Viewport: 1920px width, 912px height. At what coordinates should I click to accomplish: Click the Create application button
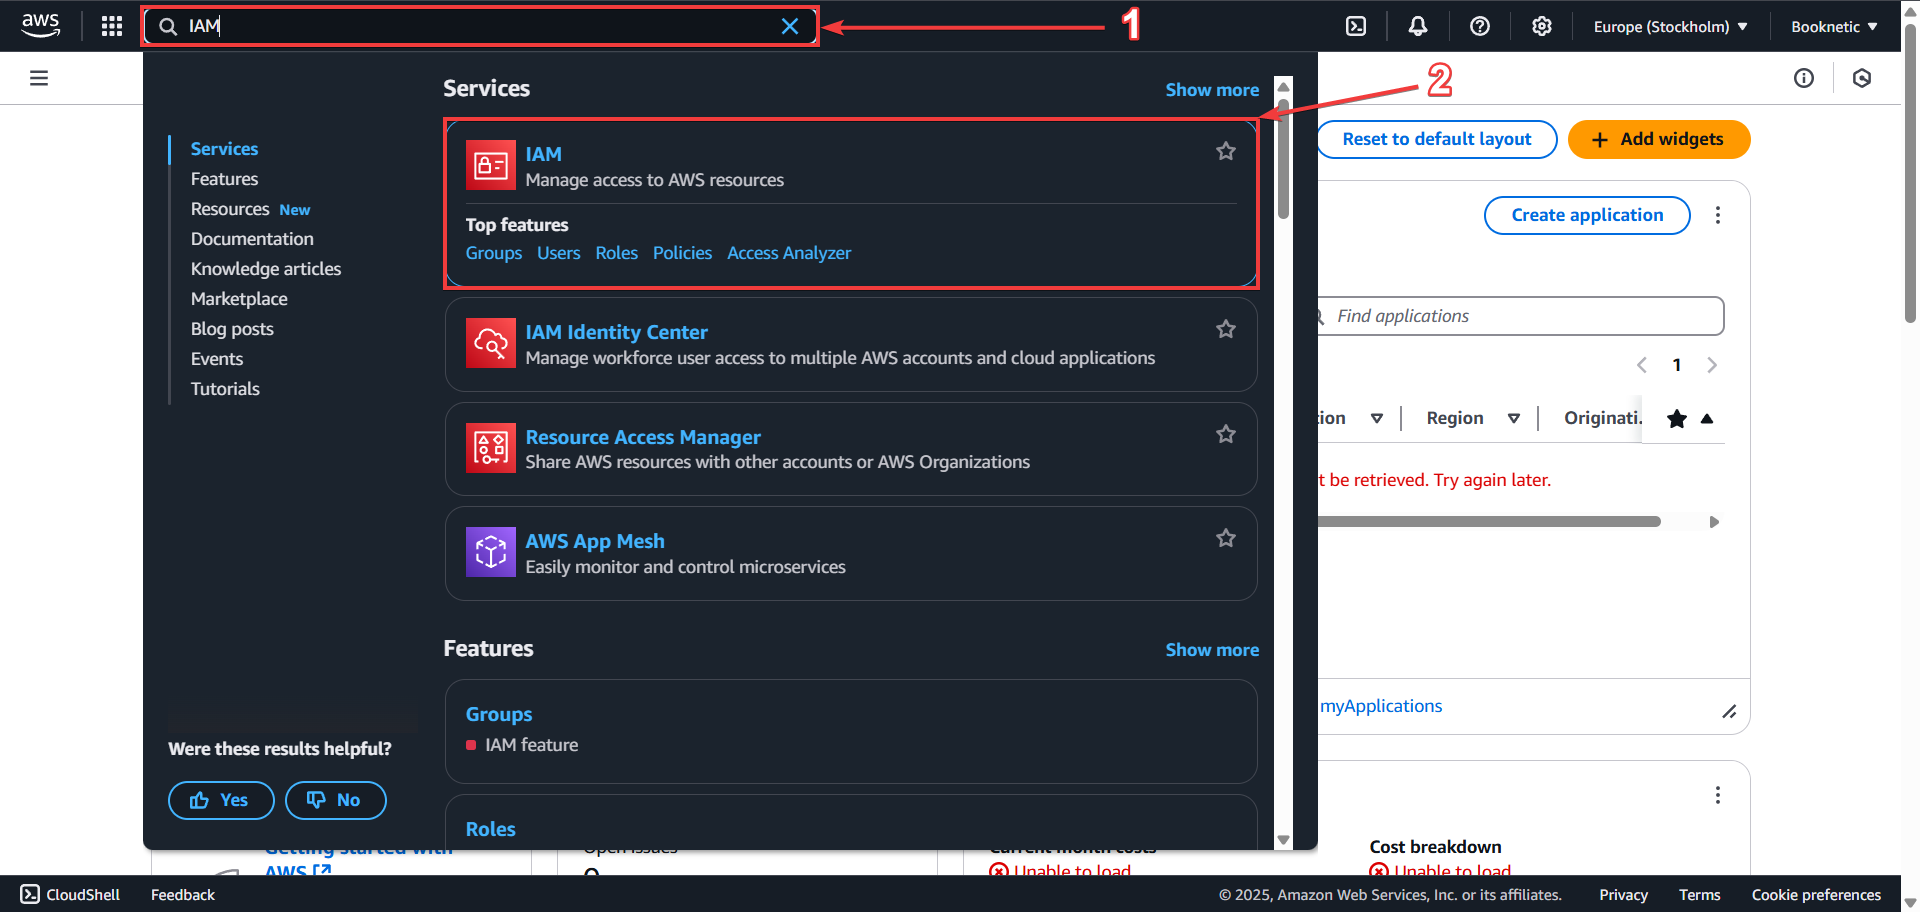pyautogui.click(x=1587, y=215)
